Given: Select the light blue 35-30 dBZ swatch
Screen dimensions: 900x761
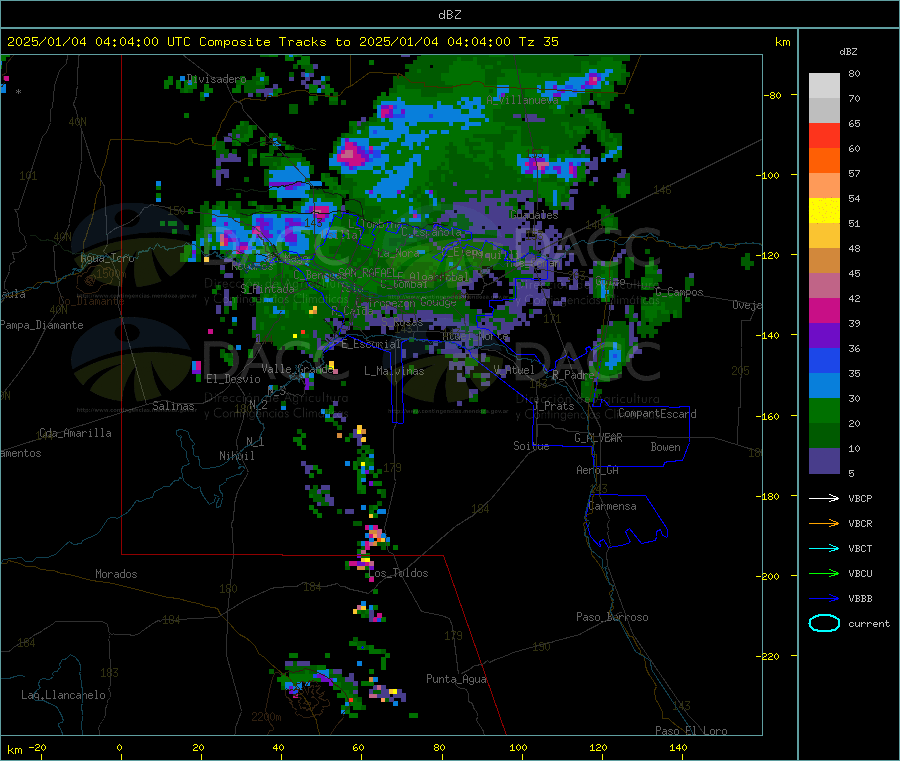Looking at the screenshot, I should [824, 386].
